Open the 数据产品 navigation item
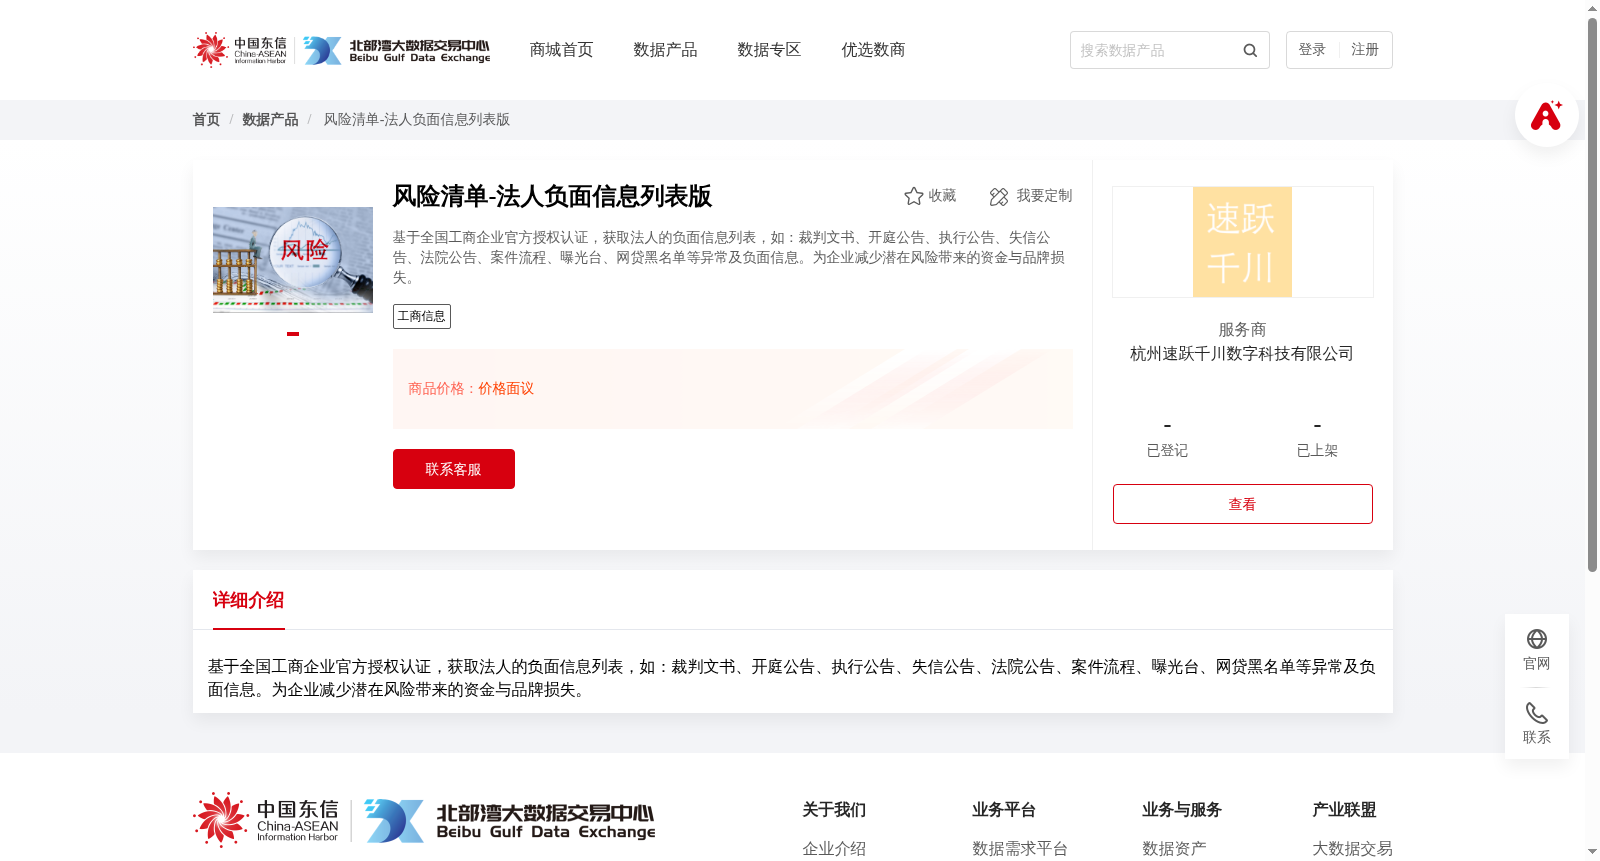Viewport: 1600px width, 861px height. pos(665,50)
